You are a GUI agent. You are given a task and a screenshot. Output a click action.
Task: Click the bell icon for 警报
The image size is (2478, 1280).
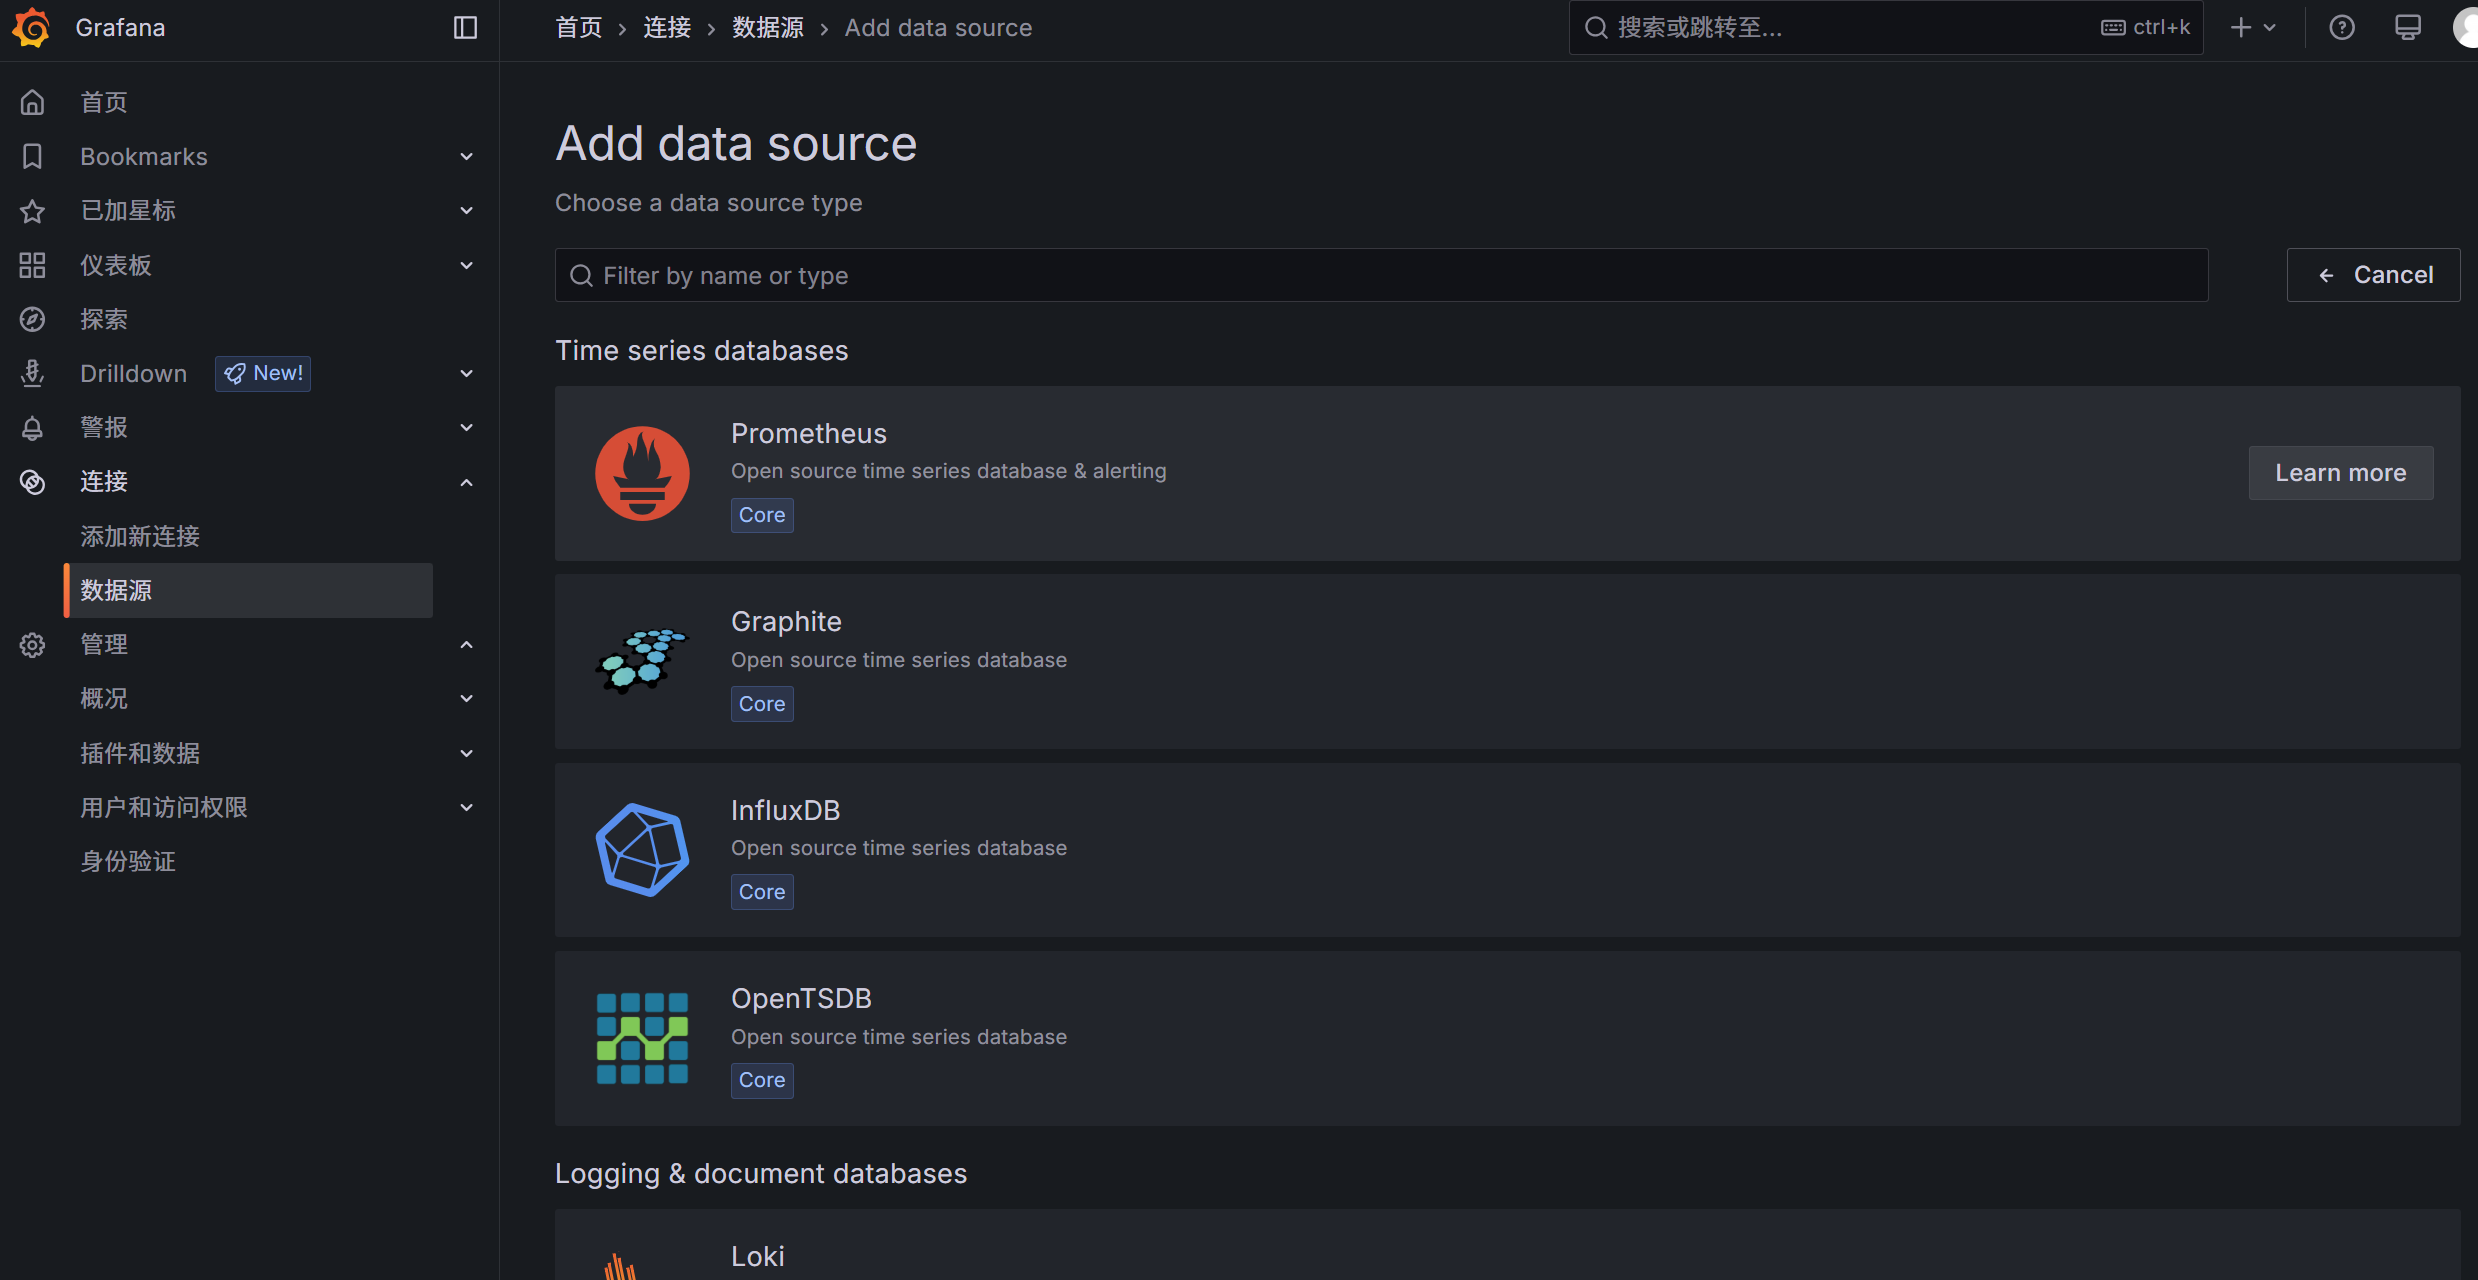(32, 428)
